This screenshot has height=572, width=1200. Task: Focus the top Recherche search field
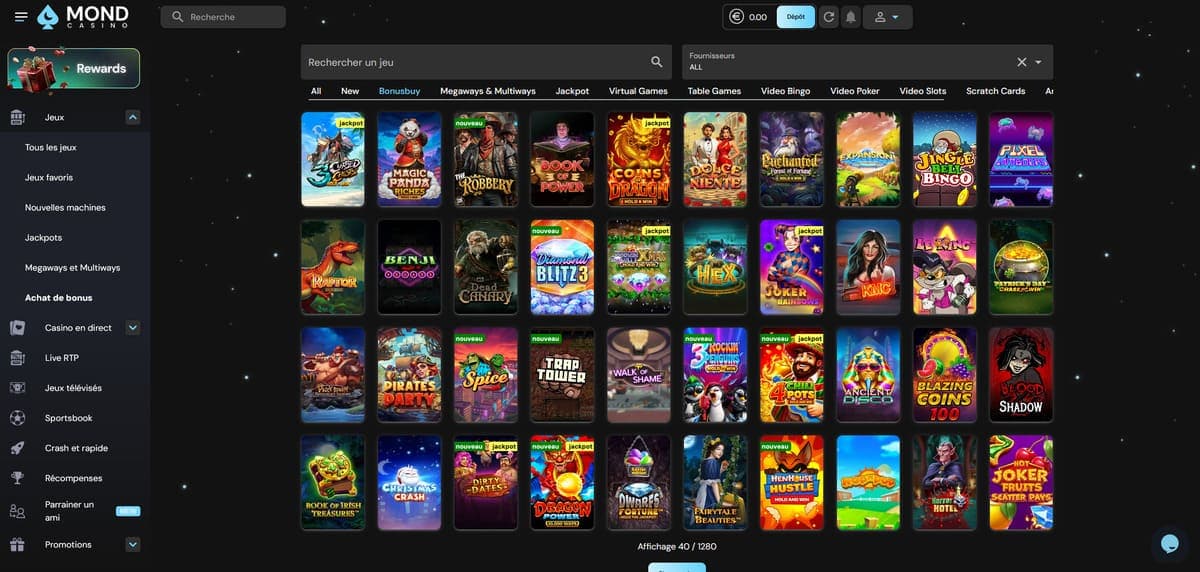coord(223,17)
